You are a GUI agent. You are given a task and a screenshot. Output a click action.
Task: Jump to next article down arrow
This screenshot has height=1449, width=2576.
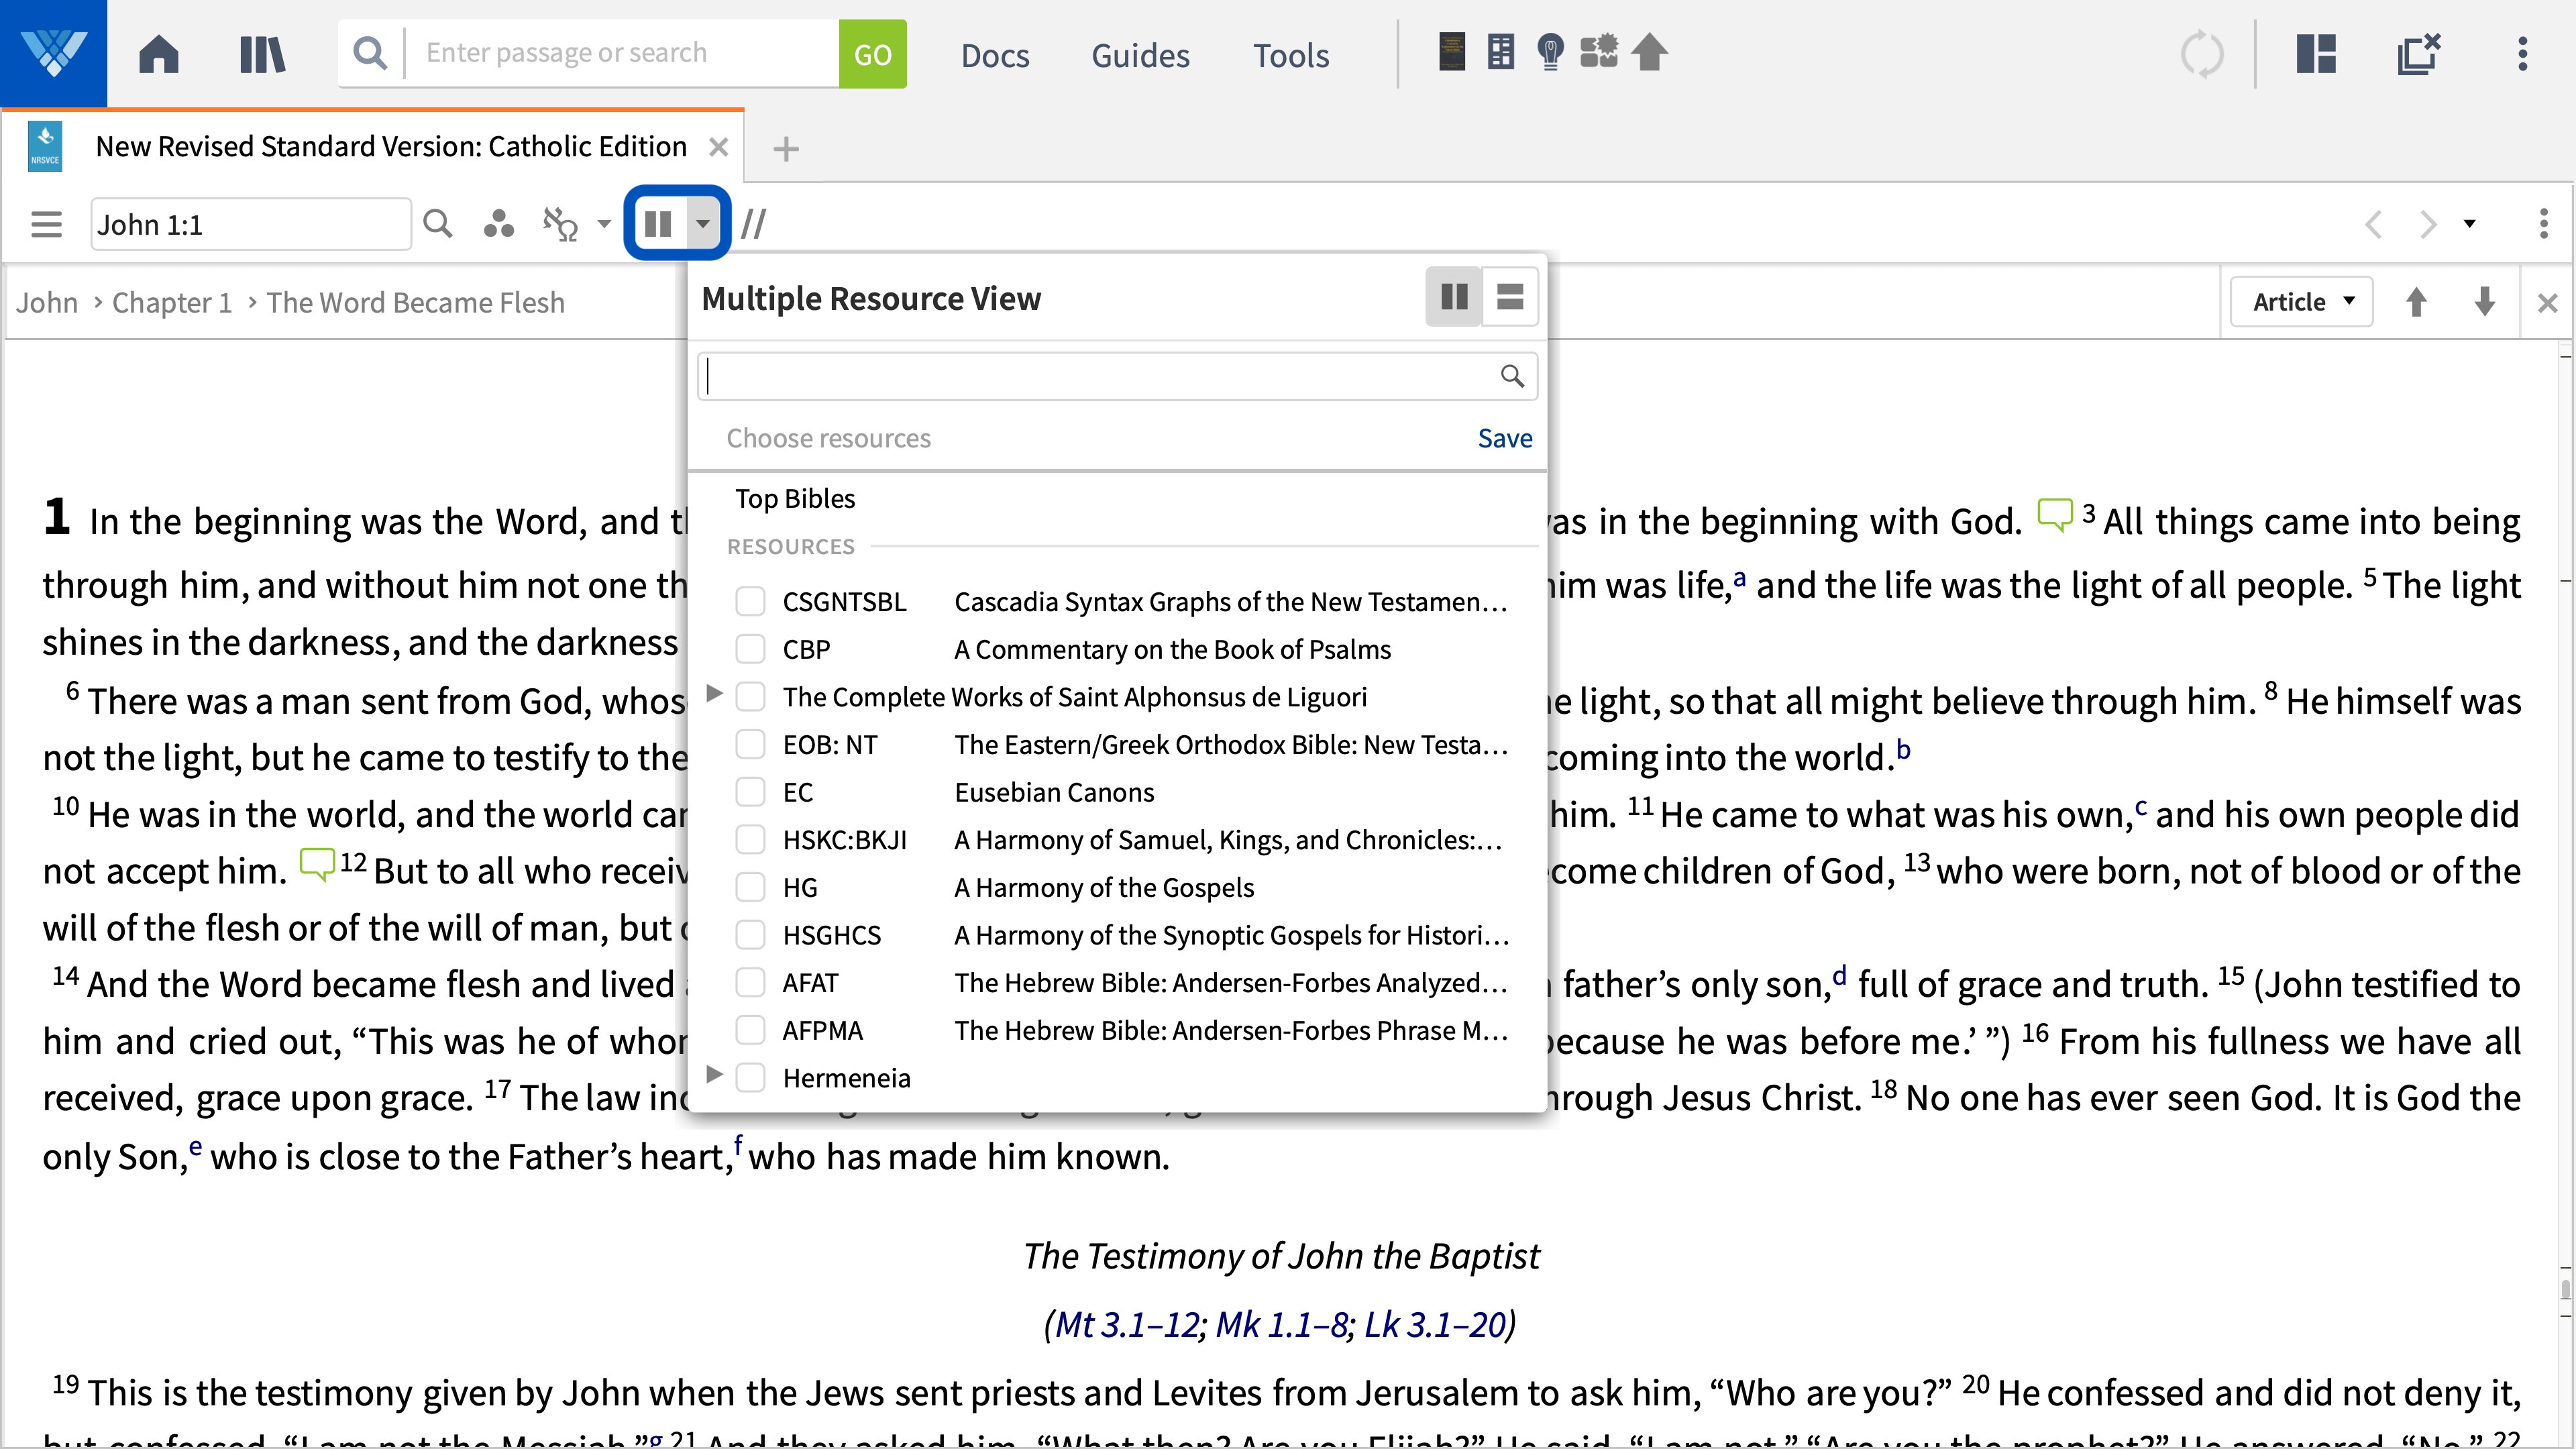2485,302
